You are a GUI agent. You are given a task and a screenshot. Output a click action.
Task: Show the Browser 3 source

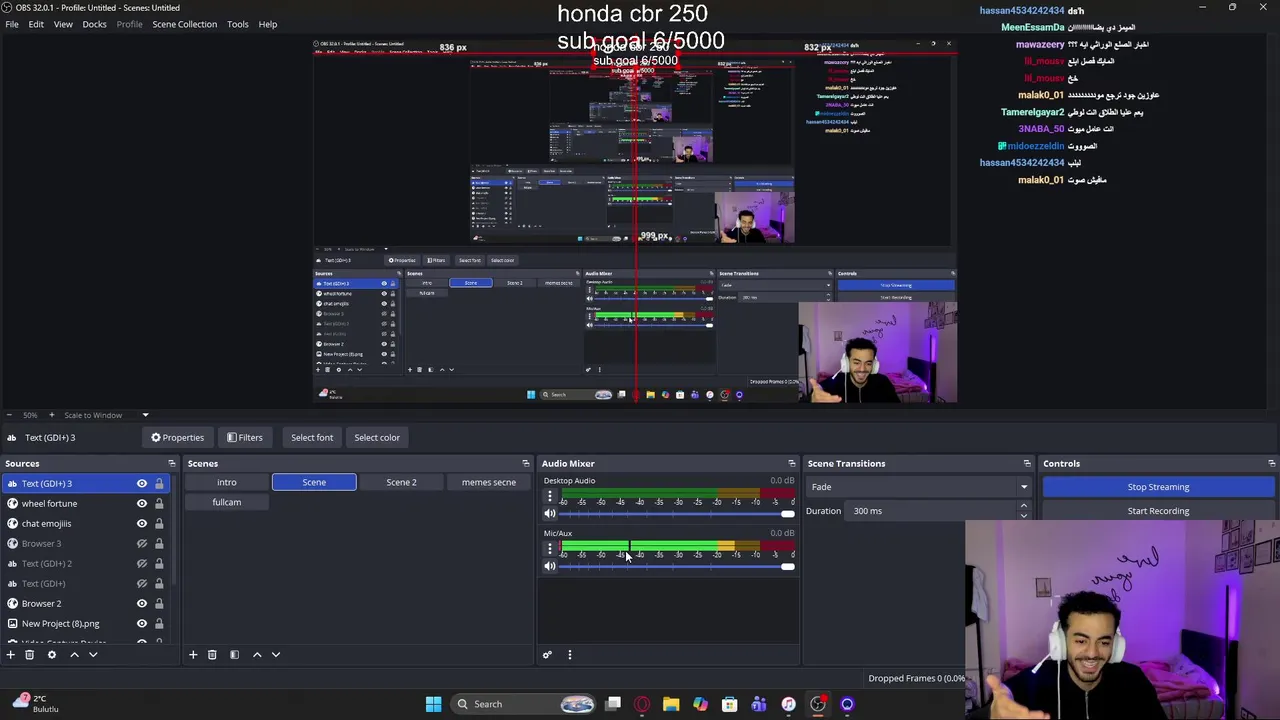pyautogui.click(x=142, y=544)
